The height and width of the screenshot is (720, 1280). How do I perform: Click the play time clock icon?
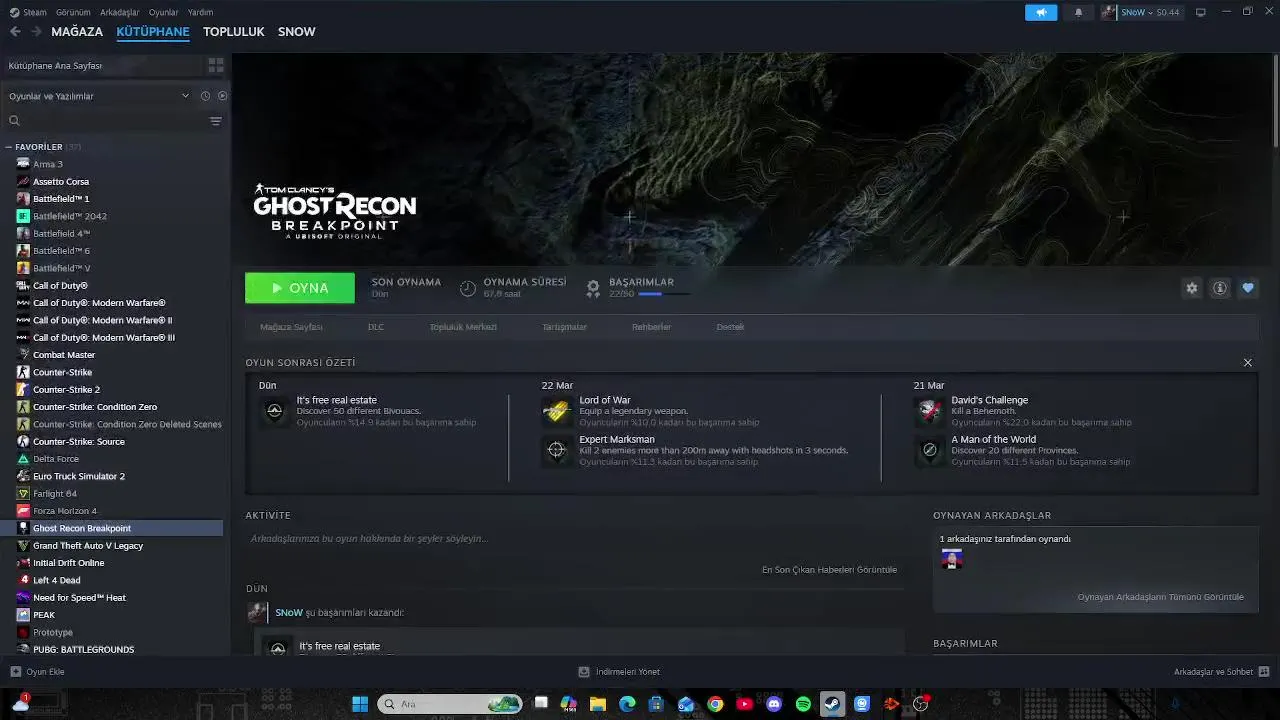click(467, 288)
